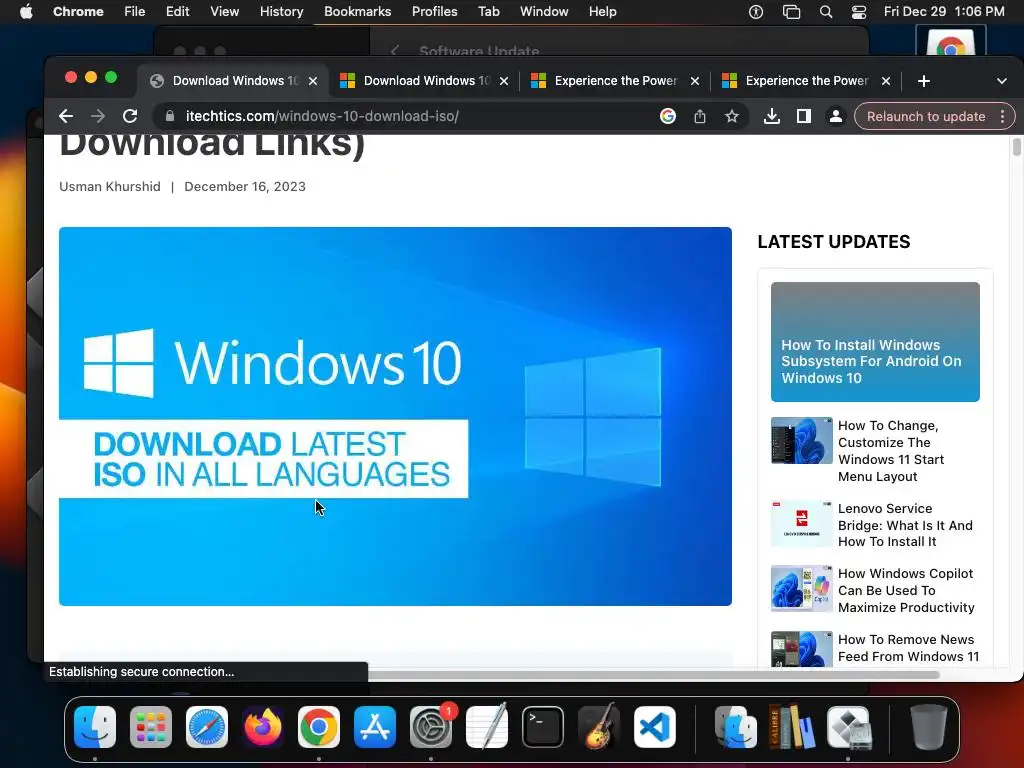Expand the tab search chevron
The image size is (1024, 768).
click(x=1002, y=81)
